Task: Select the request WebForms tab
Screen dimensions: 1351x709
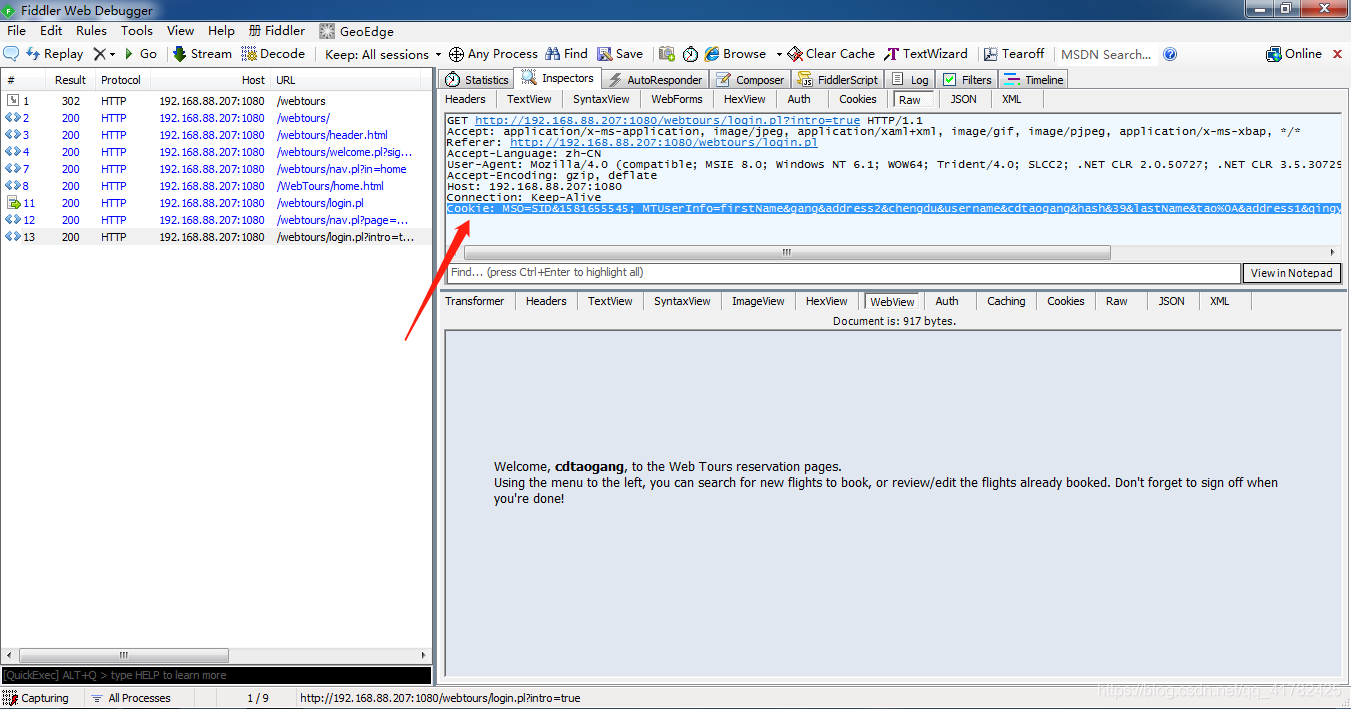Action: pyautogui.click(x=679, y=99)
